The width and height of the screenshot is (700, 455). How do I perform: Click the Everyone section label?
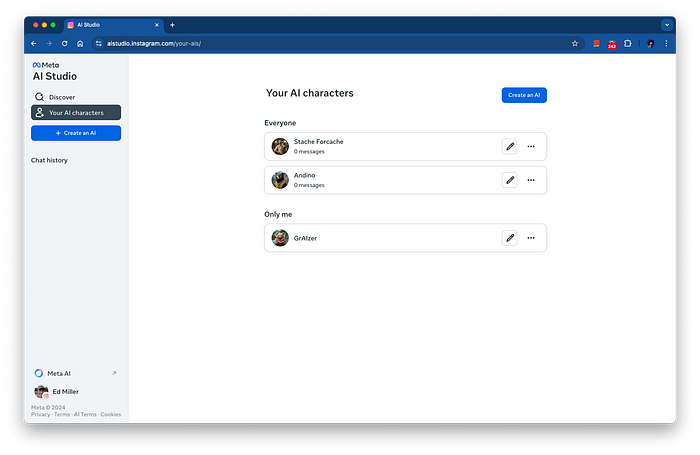[280, 123]
